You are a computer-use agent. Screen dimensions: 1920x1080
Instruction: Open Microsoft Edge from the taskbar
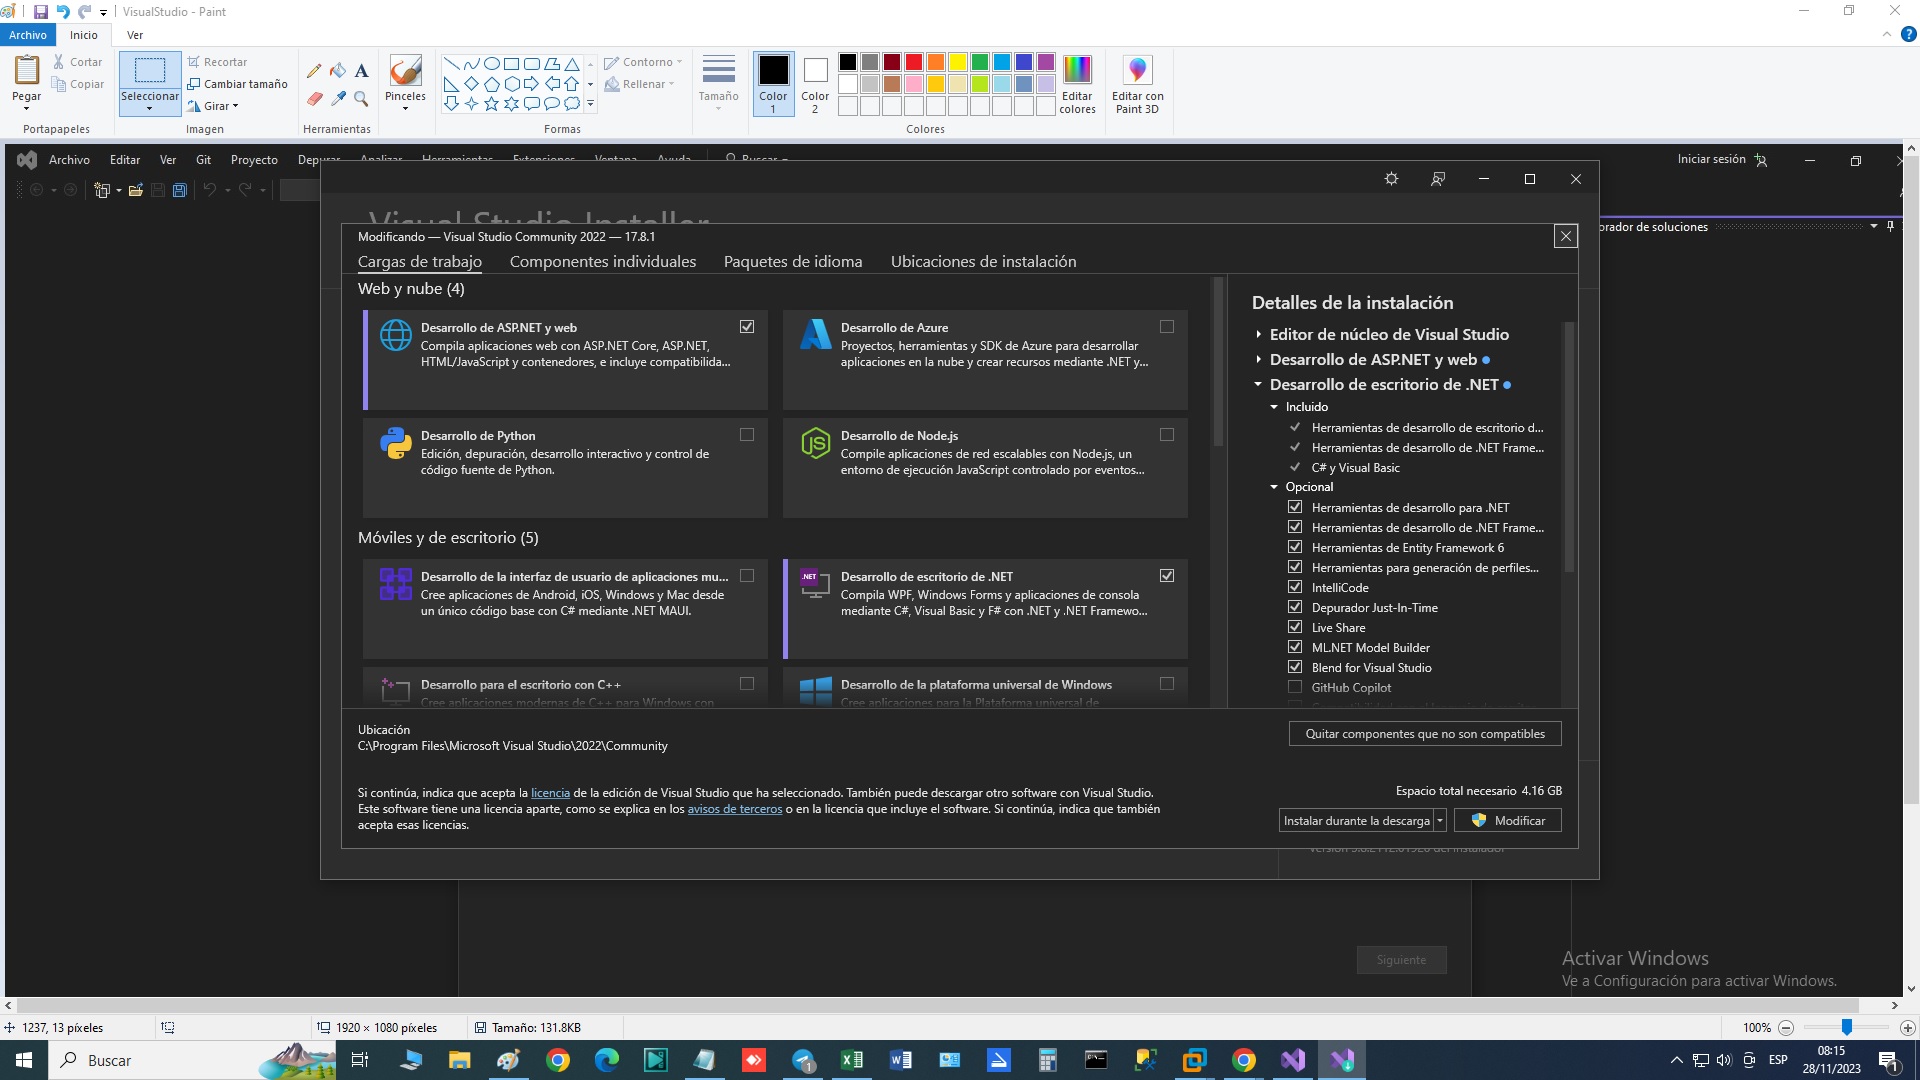[607, 1060]
